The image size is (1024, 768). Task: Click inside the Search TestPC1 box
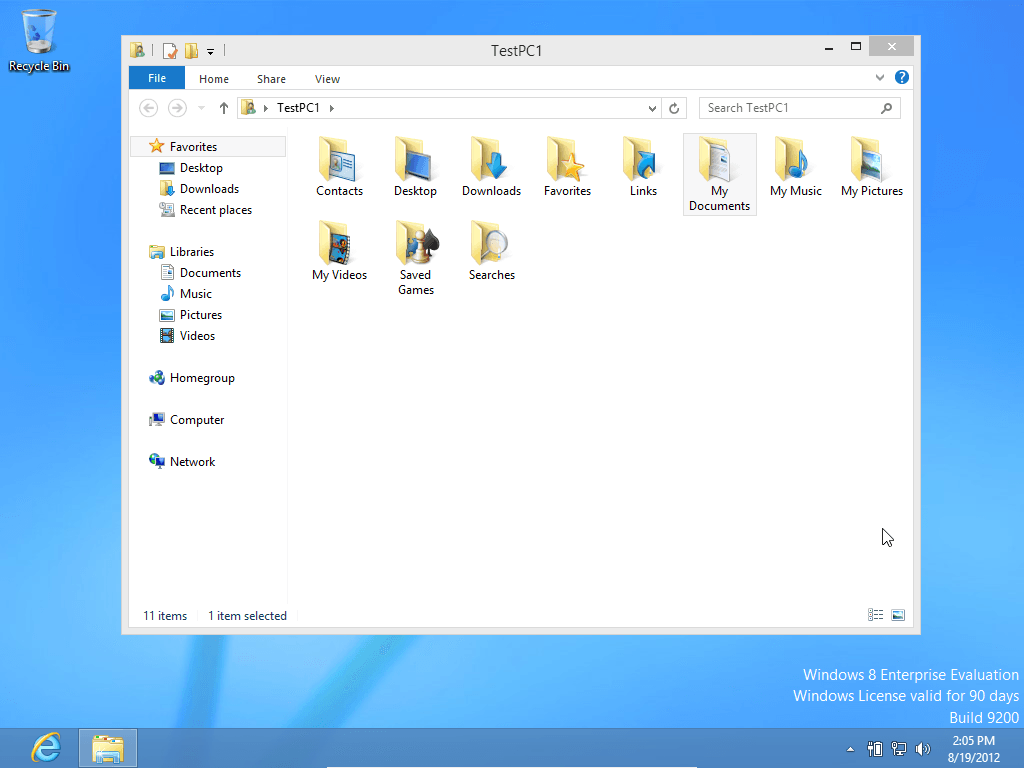[790, 107]
